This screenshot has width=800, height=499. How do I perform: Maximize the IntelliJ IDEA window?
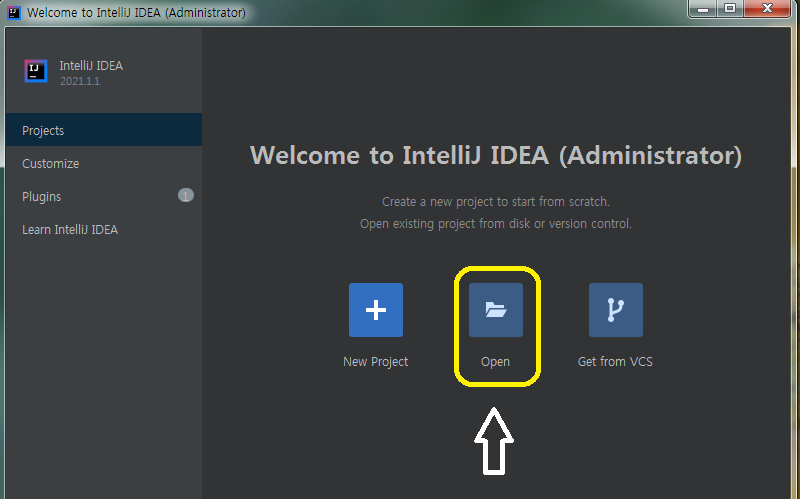730,9
